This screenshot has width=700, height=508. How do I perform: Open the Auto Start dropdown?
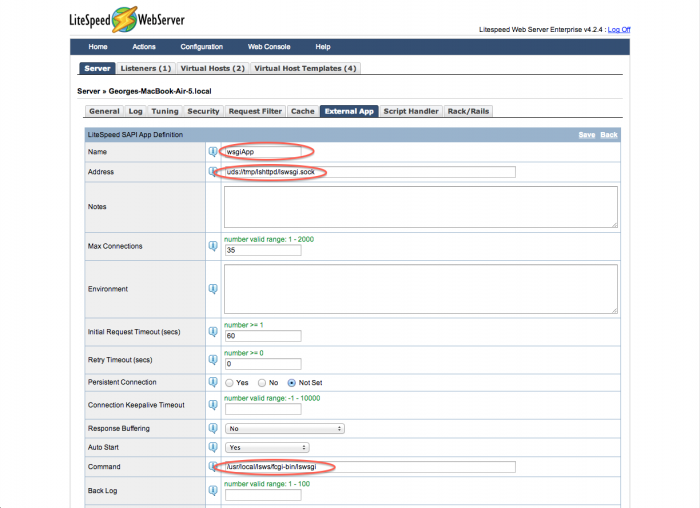267,447
